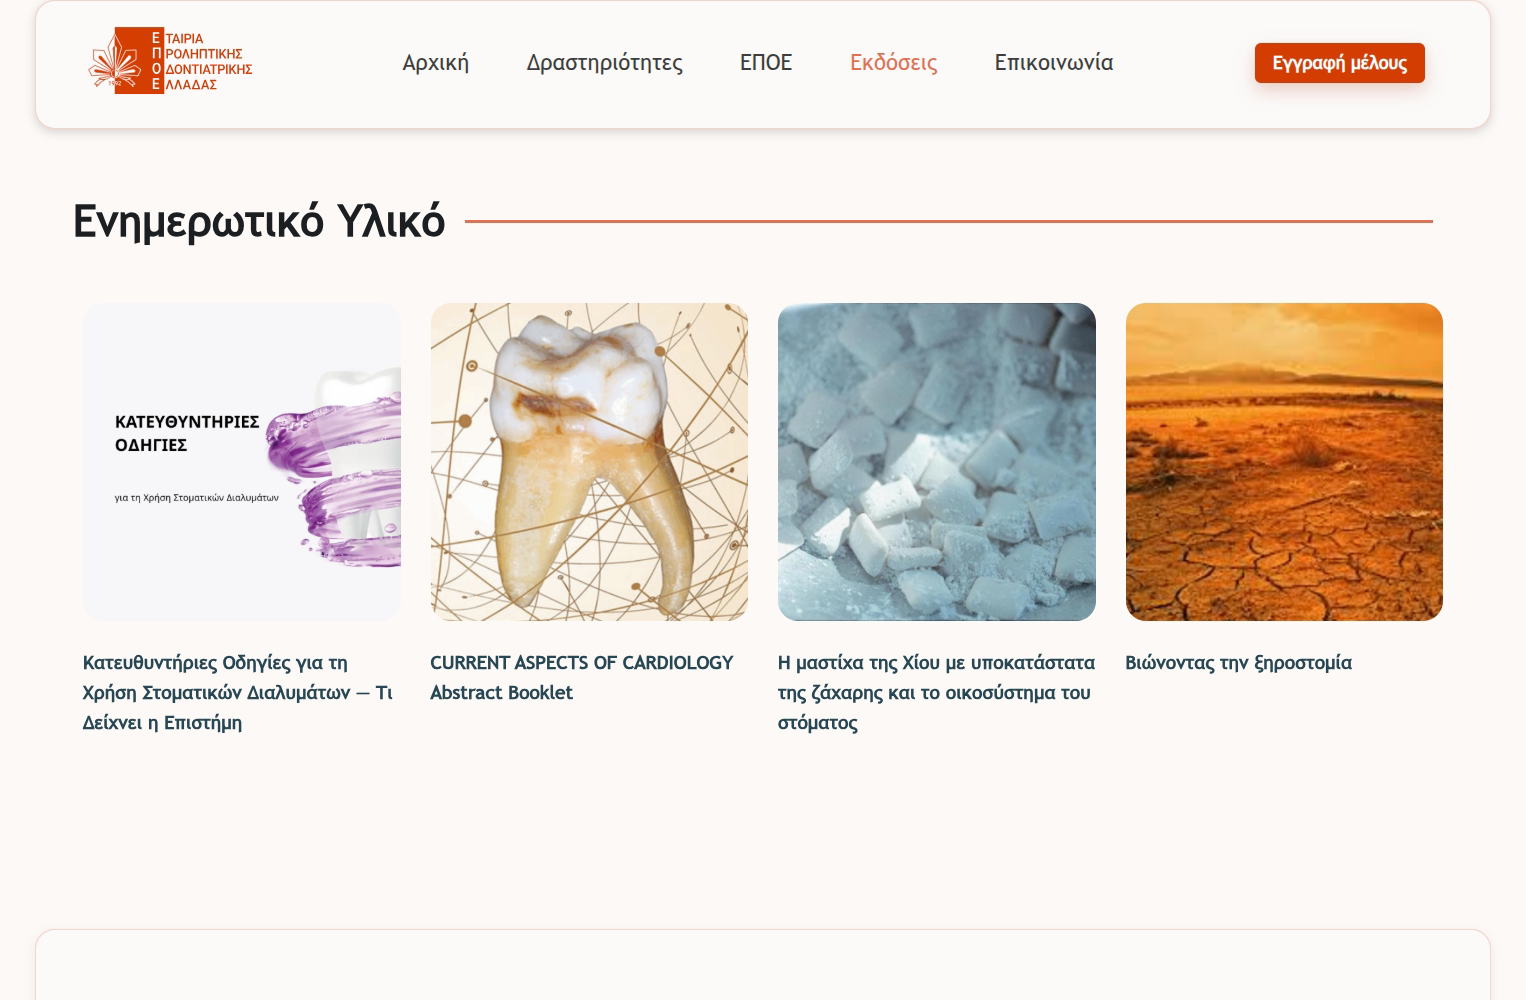Click the ΕΤΑΙΡΙΑ ΠΡΟΛΗΠΤΙΚΗΣ ΟΔΟΝΤΙΑΤΡΙΚΗΣ logo text
The height and width of the screenshot is (1000, 1526).
click(x=208, y=61)
